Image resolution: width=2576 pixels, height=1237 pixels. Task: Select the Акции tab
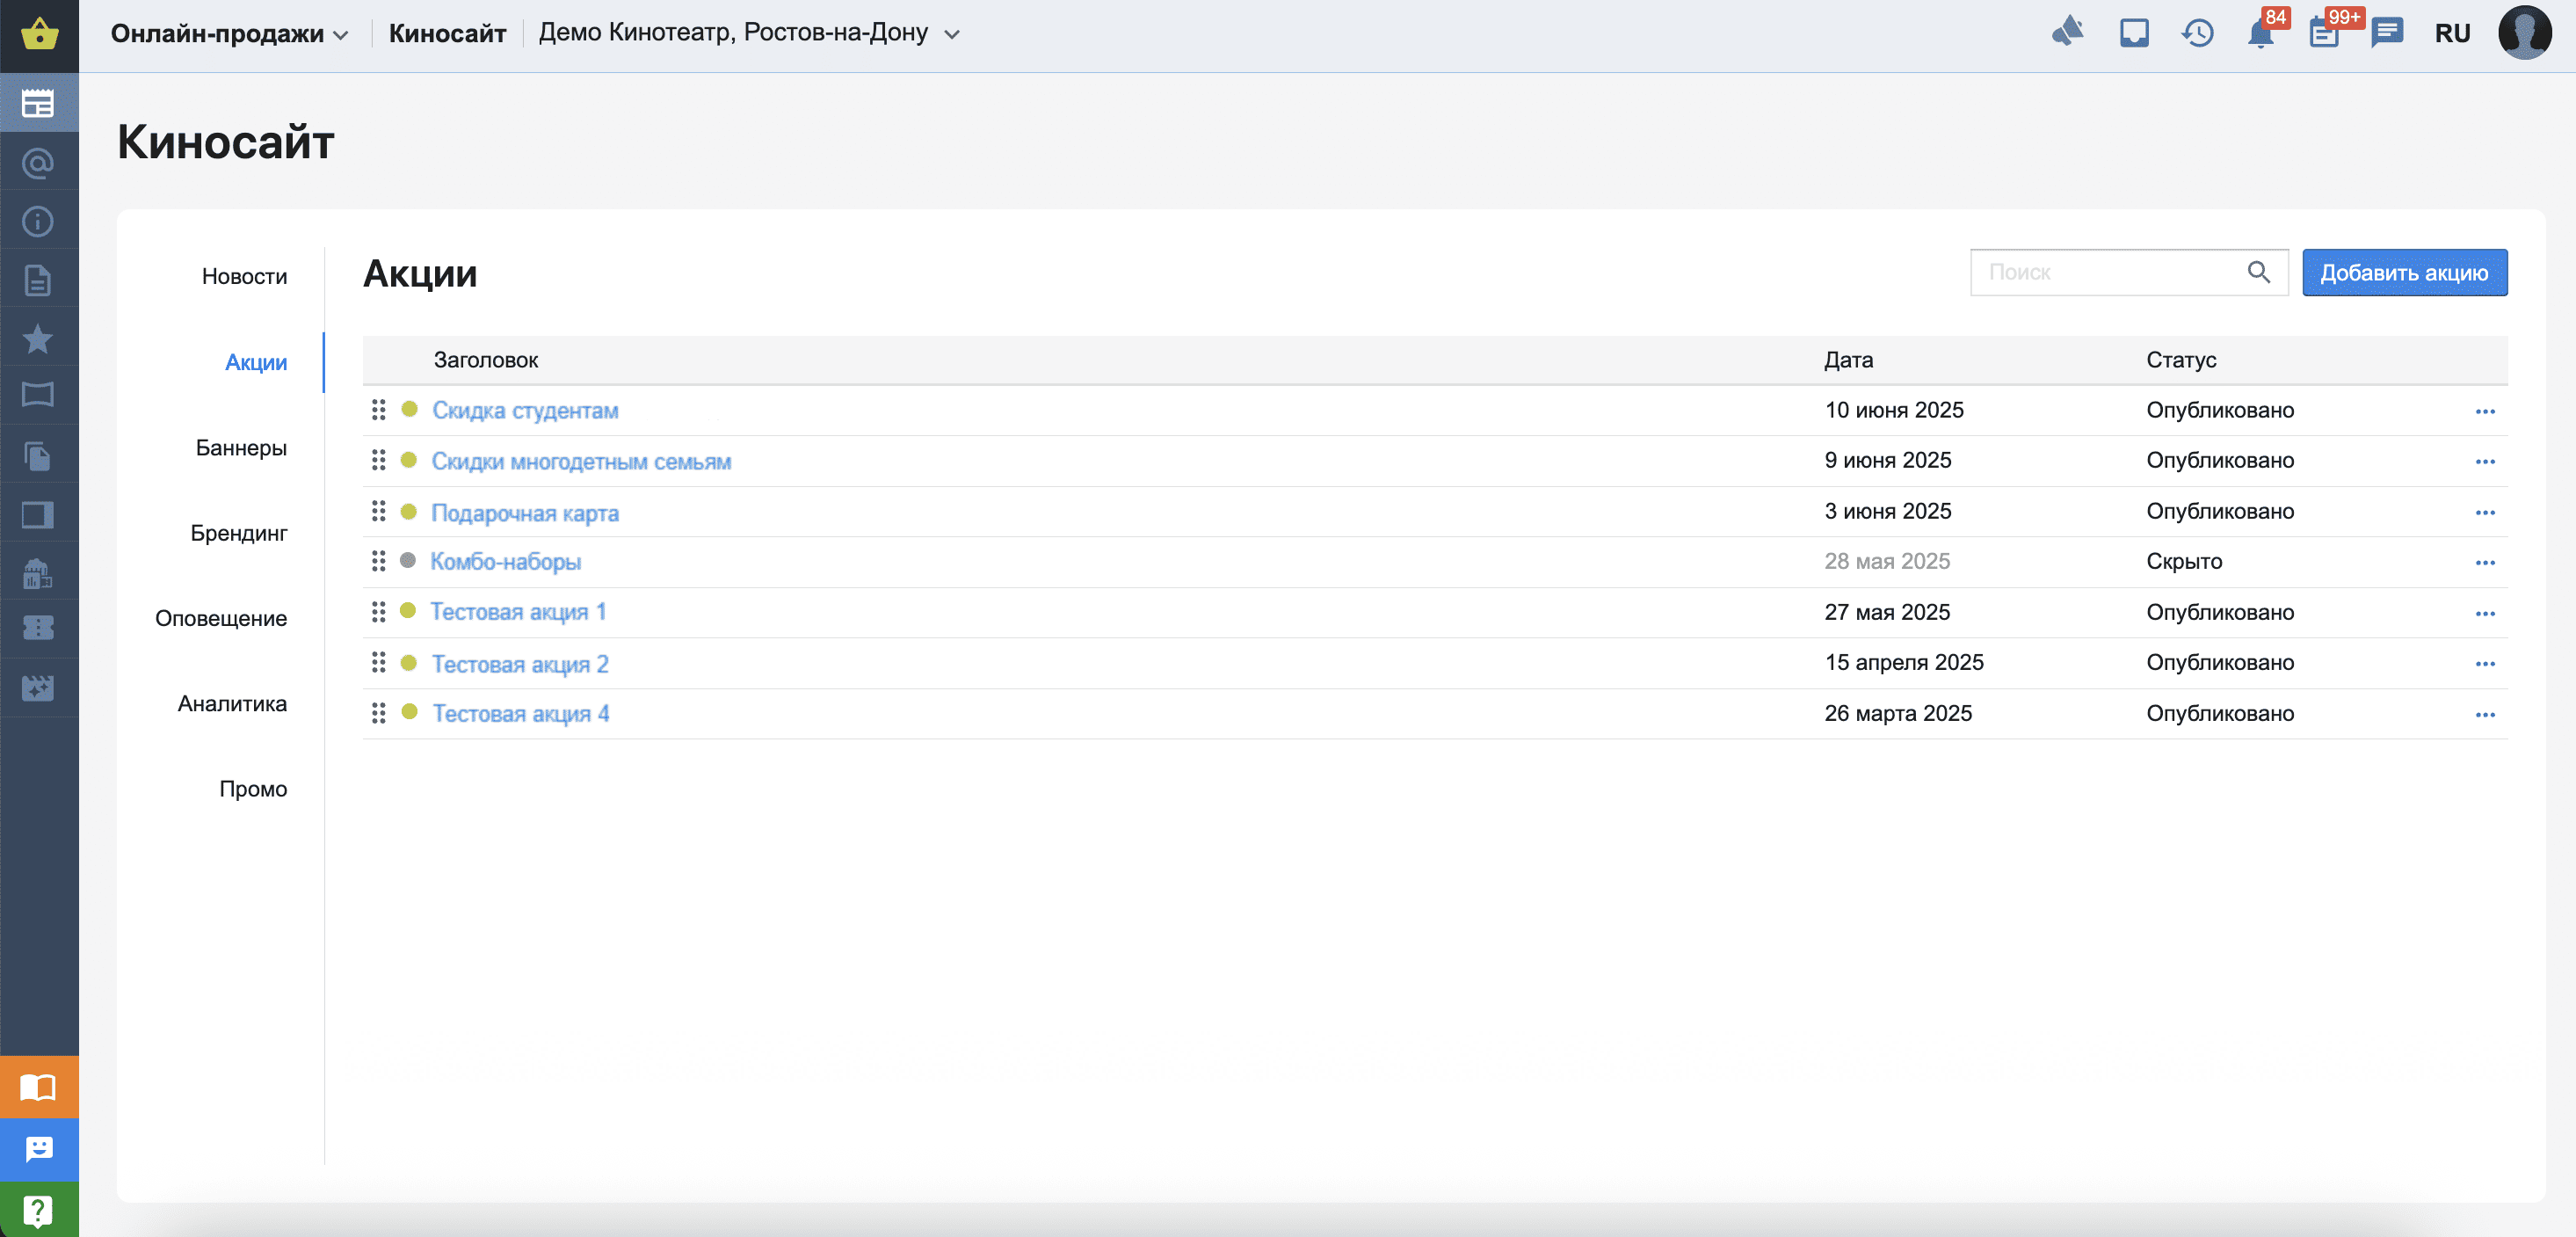click(256, 362)
